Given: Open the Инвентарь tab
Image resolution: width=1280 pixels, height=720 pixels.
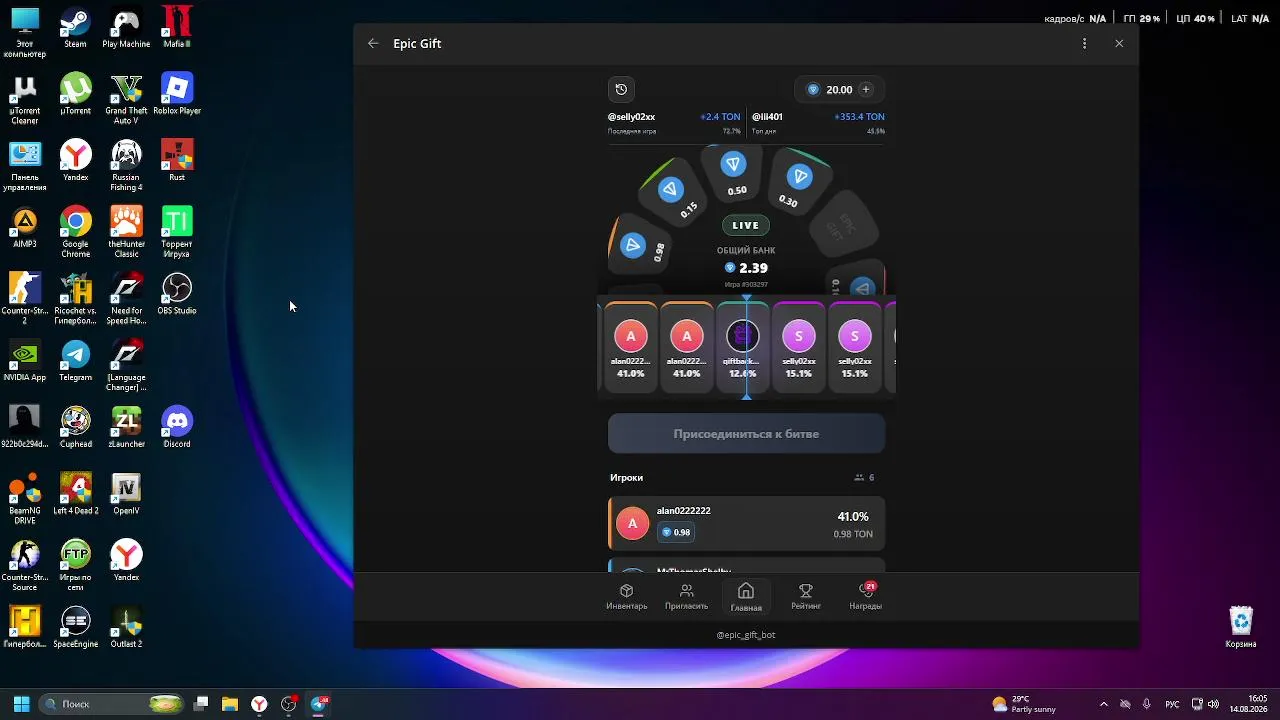Looking at the screenshot, I should [x=627, y=596].
